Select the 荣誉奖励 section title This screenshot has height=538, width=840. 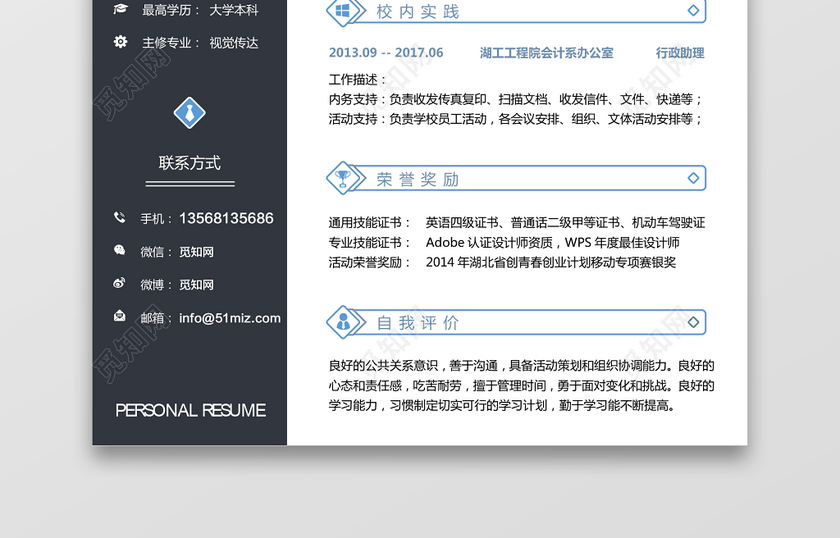click(418, 180)
